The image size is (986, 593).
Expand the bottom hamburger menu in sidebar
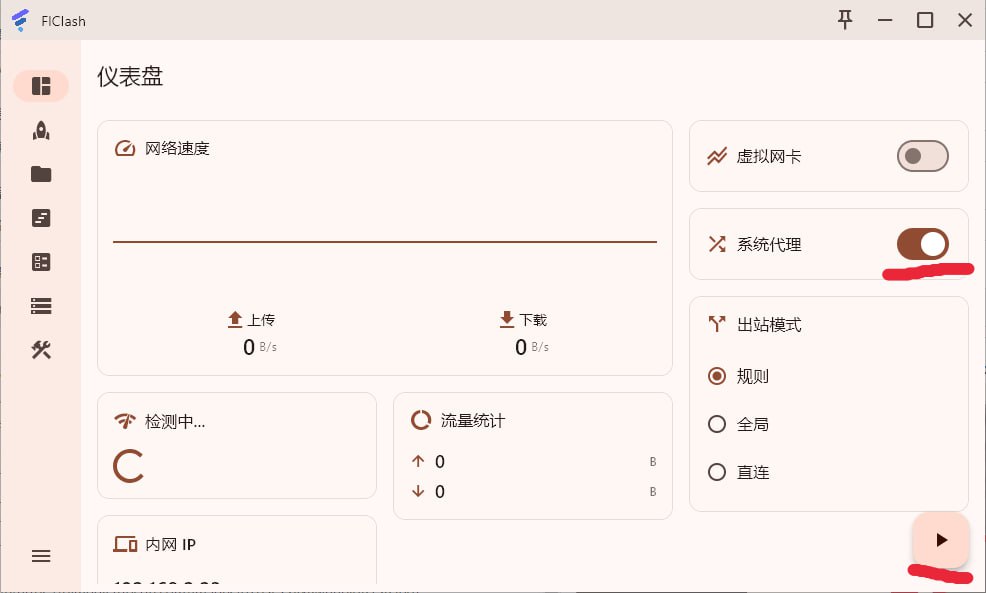[x=41, y=556]
